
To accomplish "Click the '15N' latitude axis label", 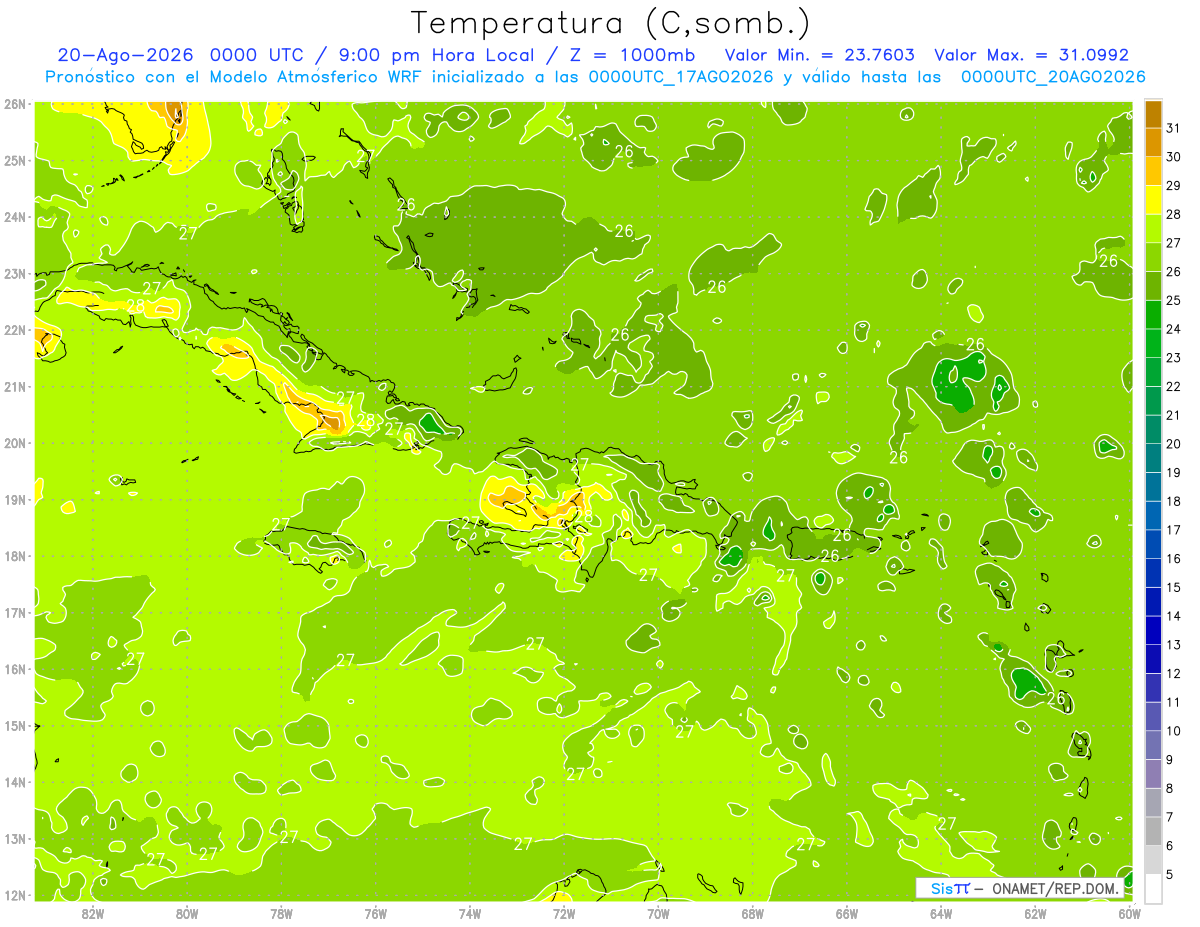I will pyautogui.click(x=14, y=726).
